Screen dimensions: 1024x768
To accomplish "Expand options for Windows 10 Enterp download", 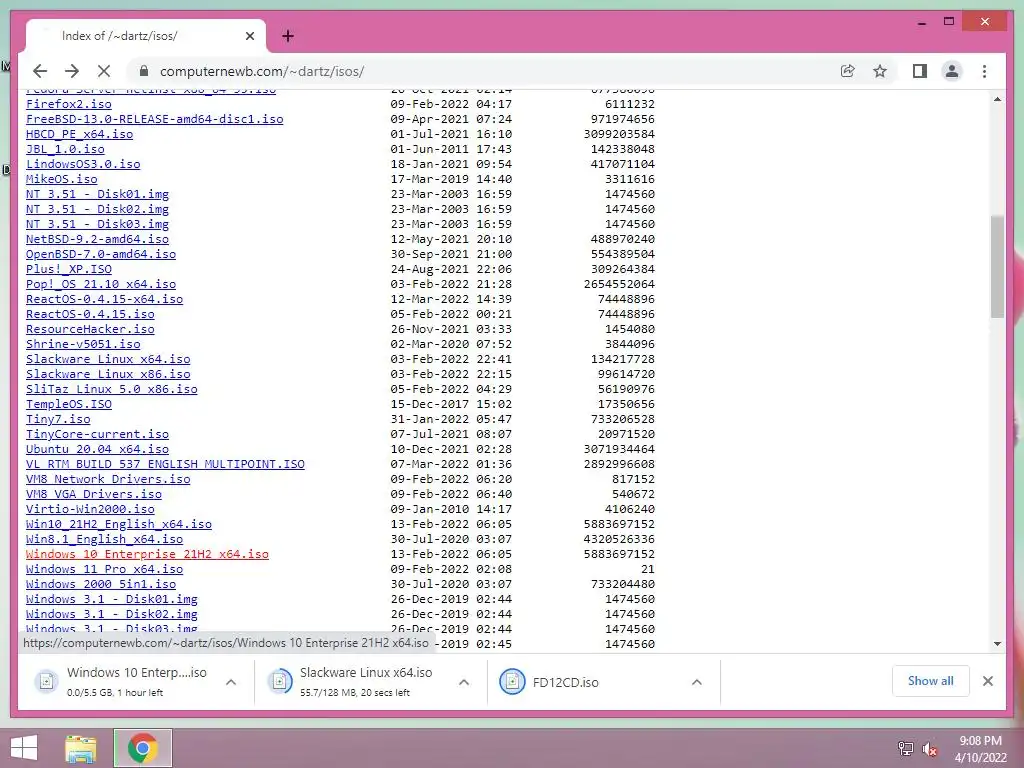I will [x=231, y=682].
